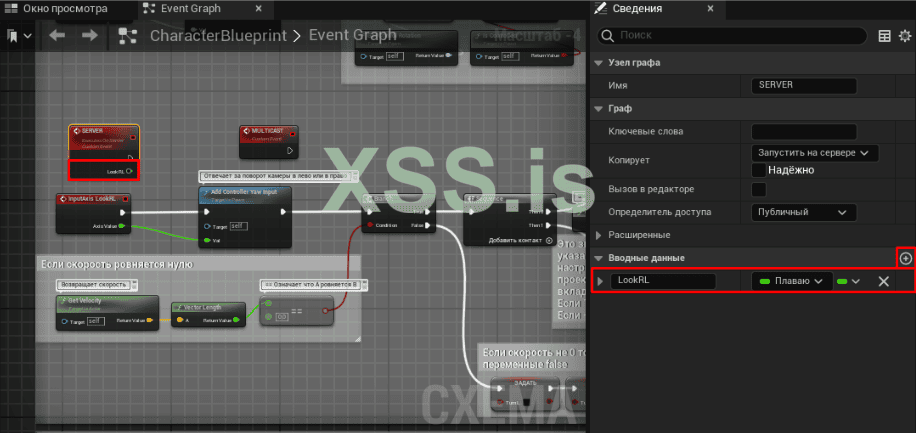Go back with the left arrow
The image size is (916, 433).
coord(57,36)
